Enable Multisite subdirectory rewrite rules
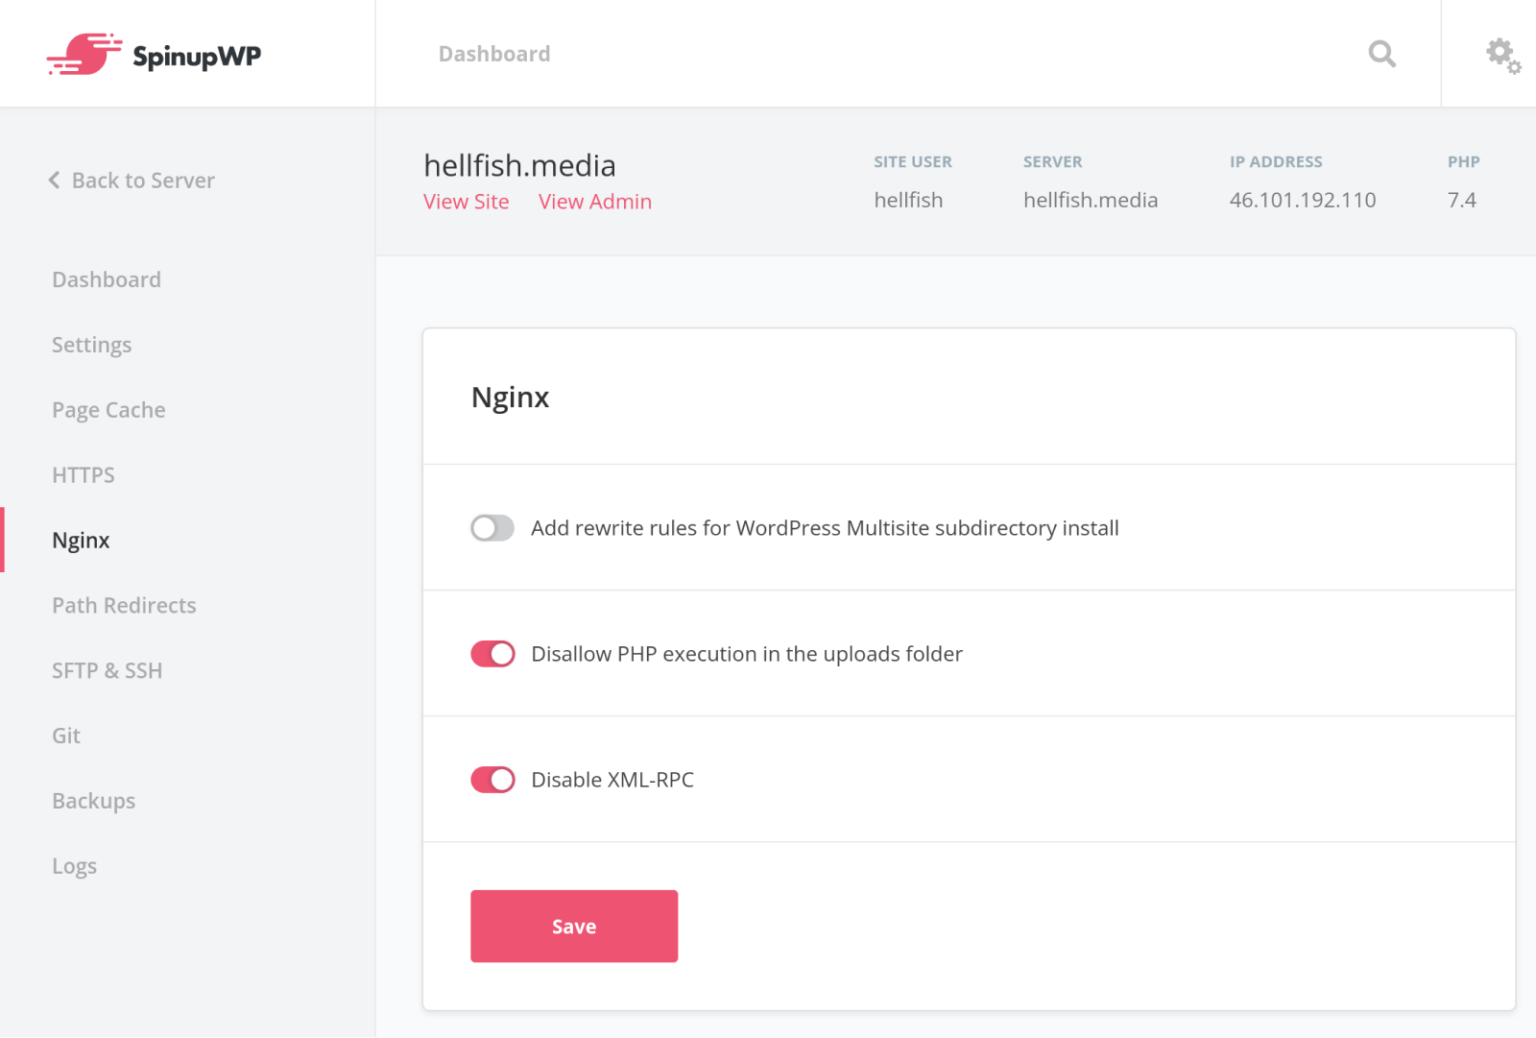This screenshot has height=1038, width=1536. coord(492,528)
